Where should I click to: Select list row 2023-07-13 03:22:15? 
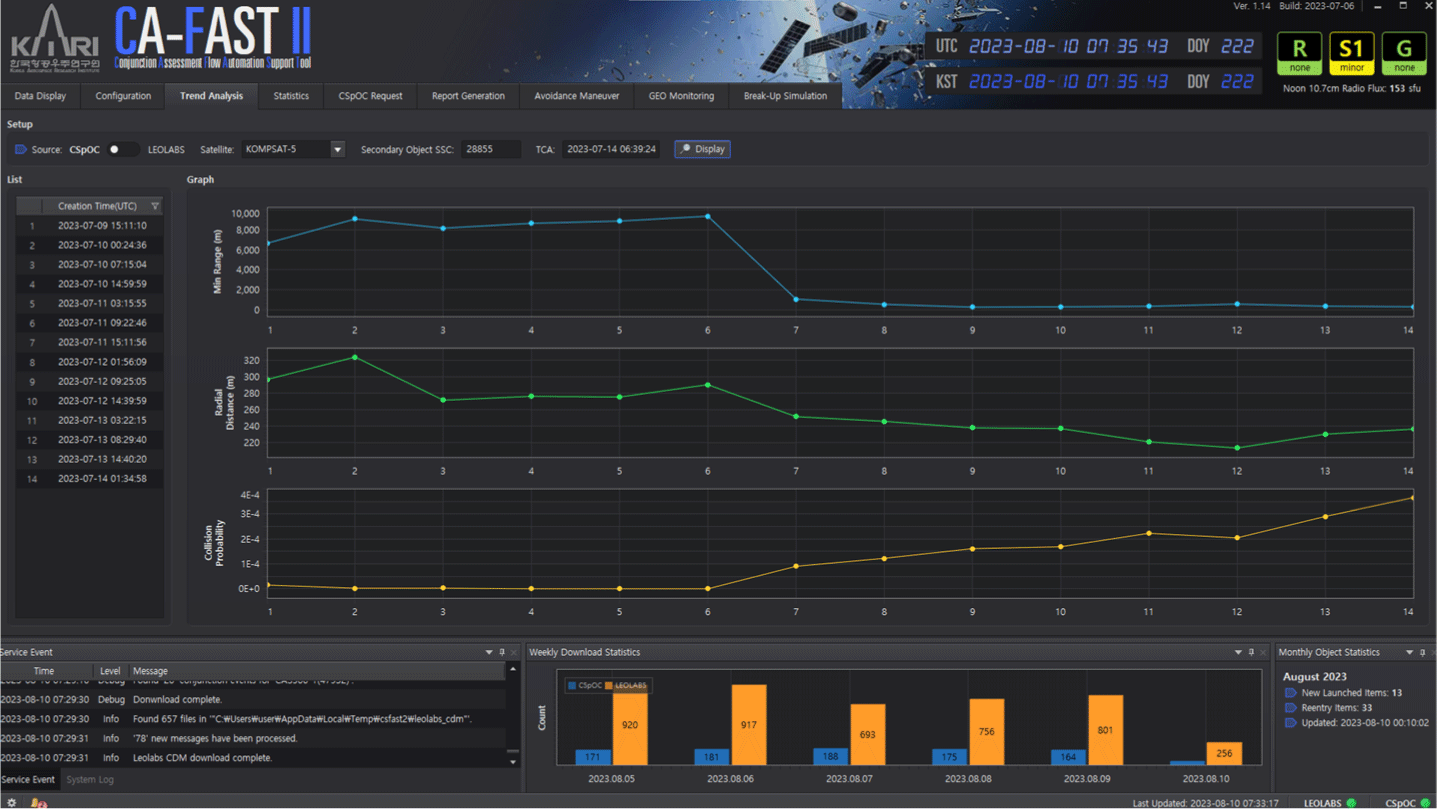(x=90, y=421)
